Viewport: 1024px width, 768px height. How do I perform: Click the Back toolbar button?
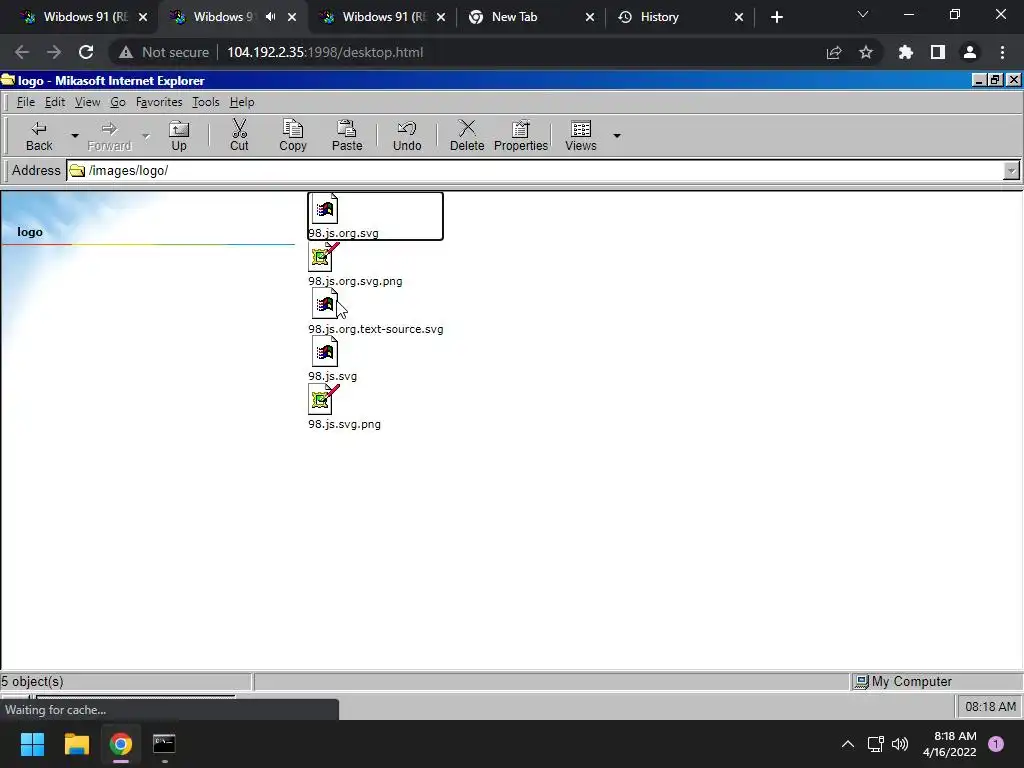(39, 136)
